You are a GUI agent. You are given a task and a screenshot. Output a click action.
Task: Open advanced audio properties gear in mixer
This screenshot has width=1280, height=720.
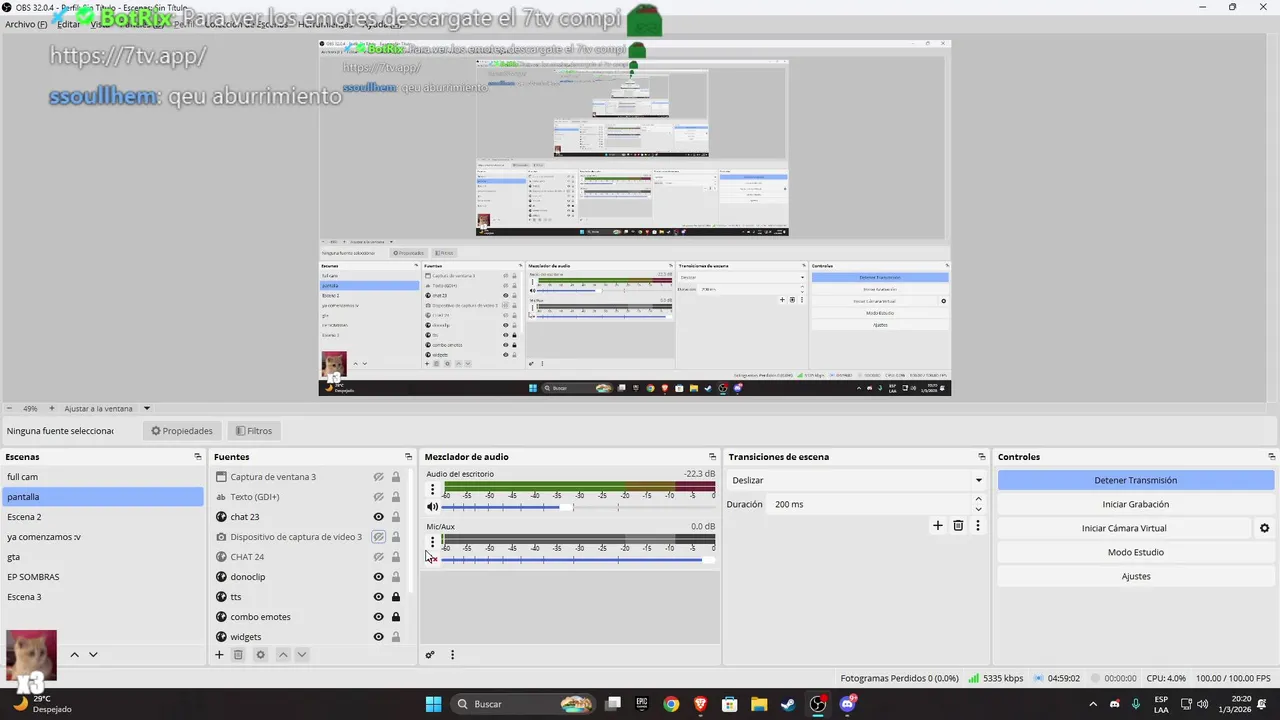430,655
